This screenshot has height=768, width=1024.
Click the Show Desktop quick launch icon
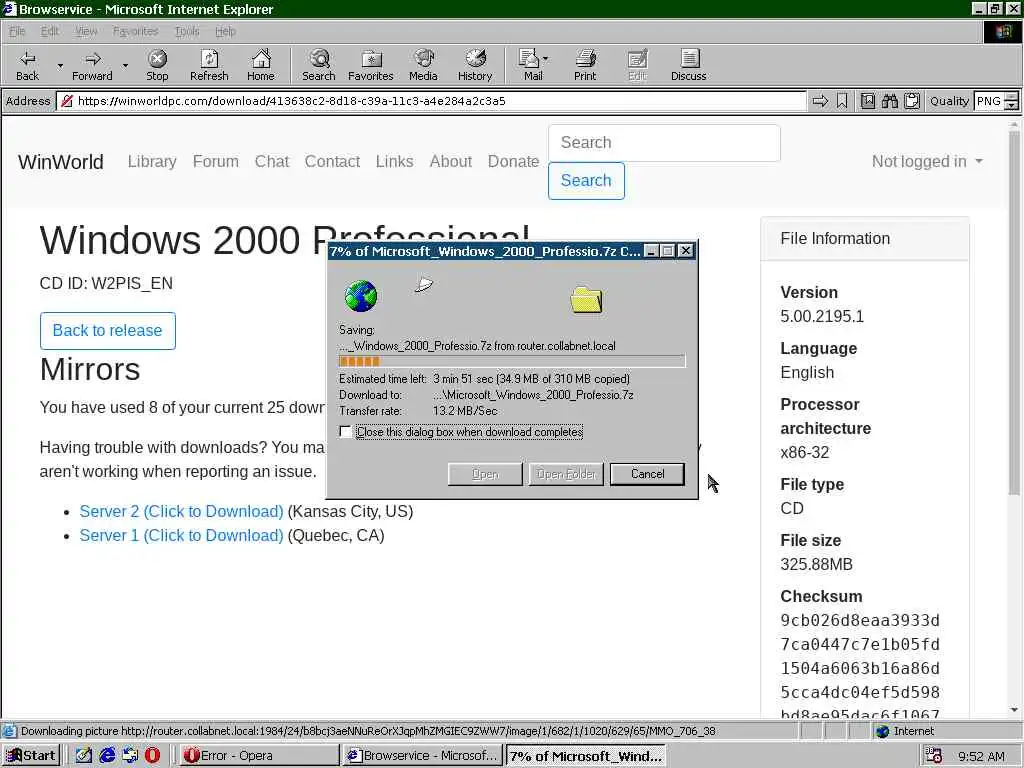84,756
